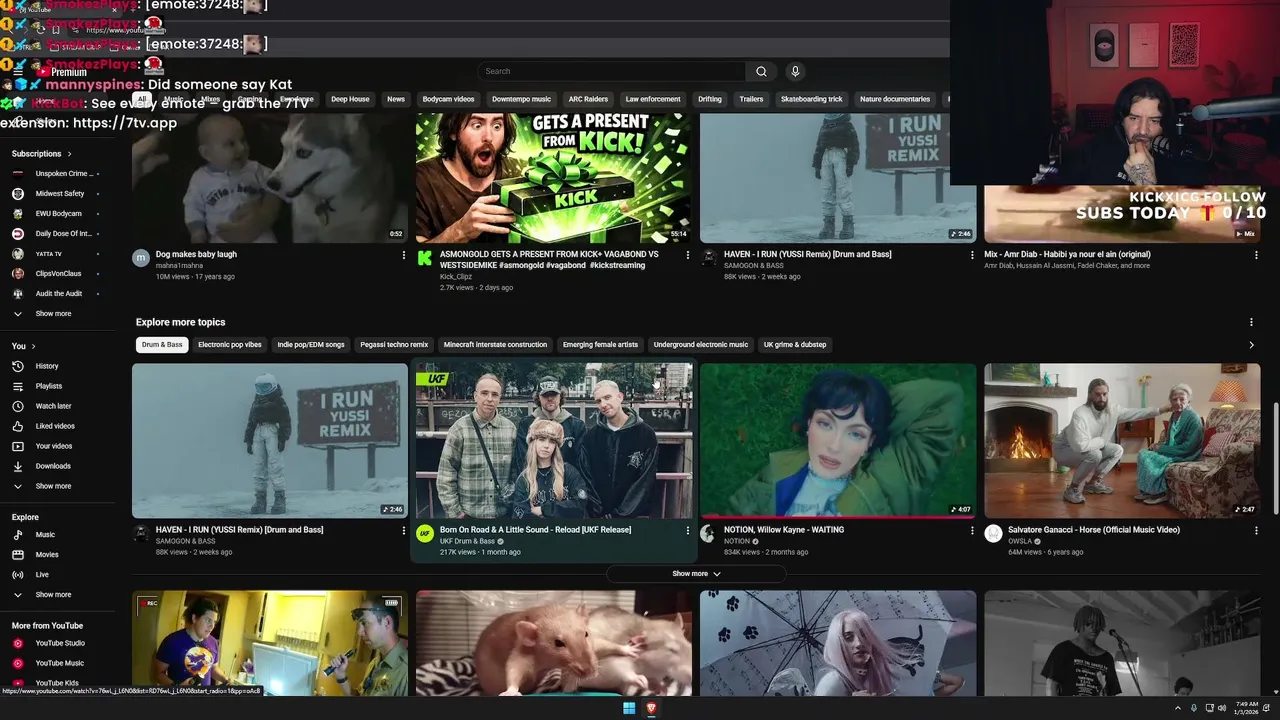This screenshot has height=720, width=1280.
Task: Select the ARC Raiders chip
Action: coord(588,99)
